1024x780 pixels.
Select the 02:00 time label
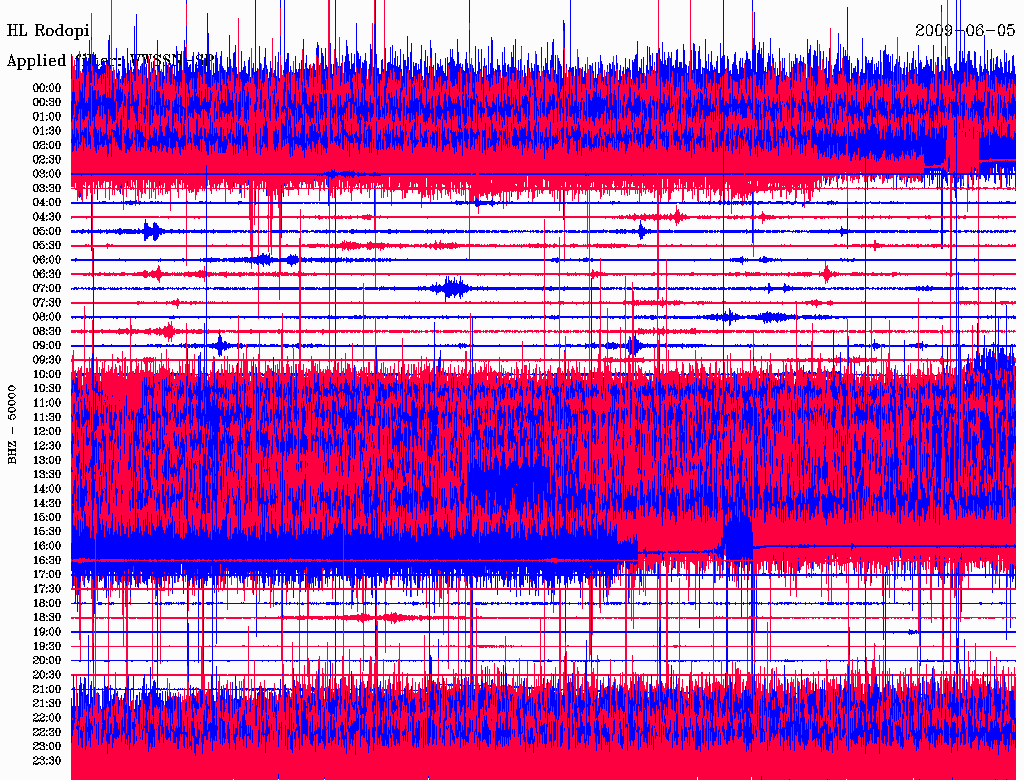coord(47,146)
